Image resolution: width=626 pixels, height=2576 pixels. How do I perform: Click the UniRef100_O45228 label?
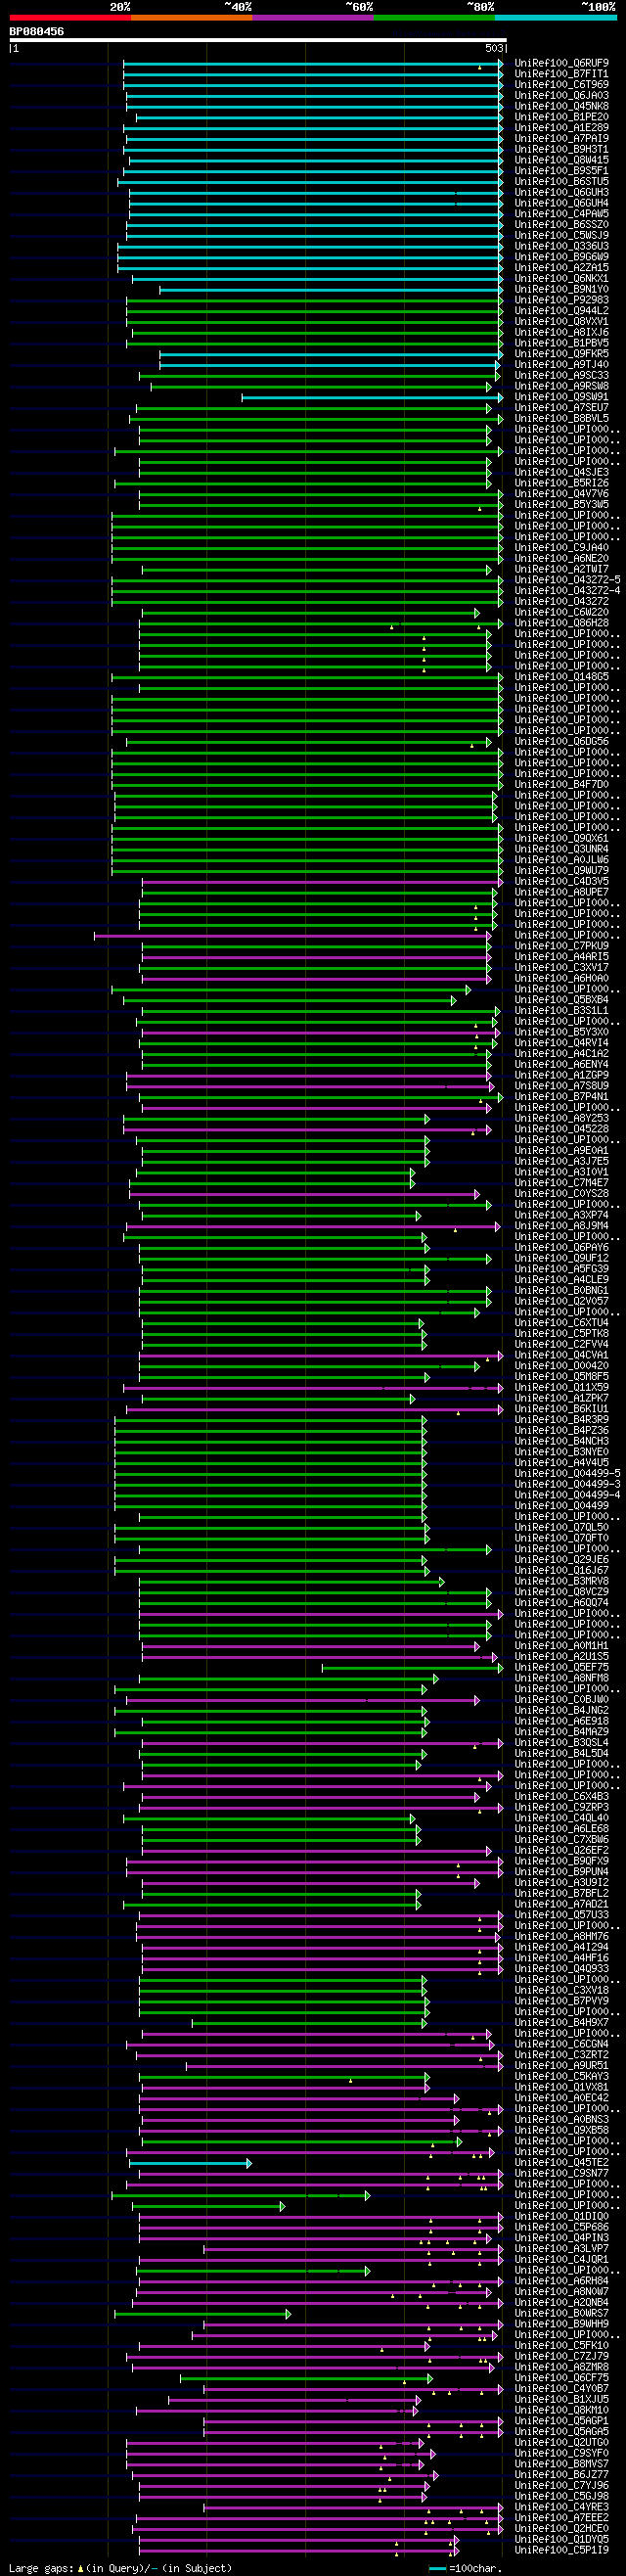(x=562, y=1129)
